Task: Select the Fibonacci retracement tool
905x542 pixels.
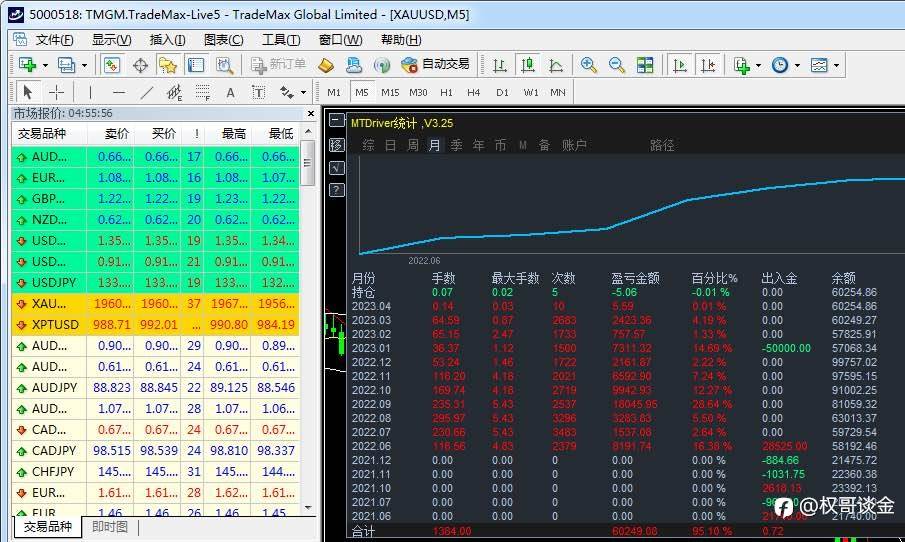Action: pos(203,92)
